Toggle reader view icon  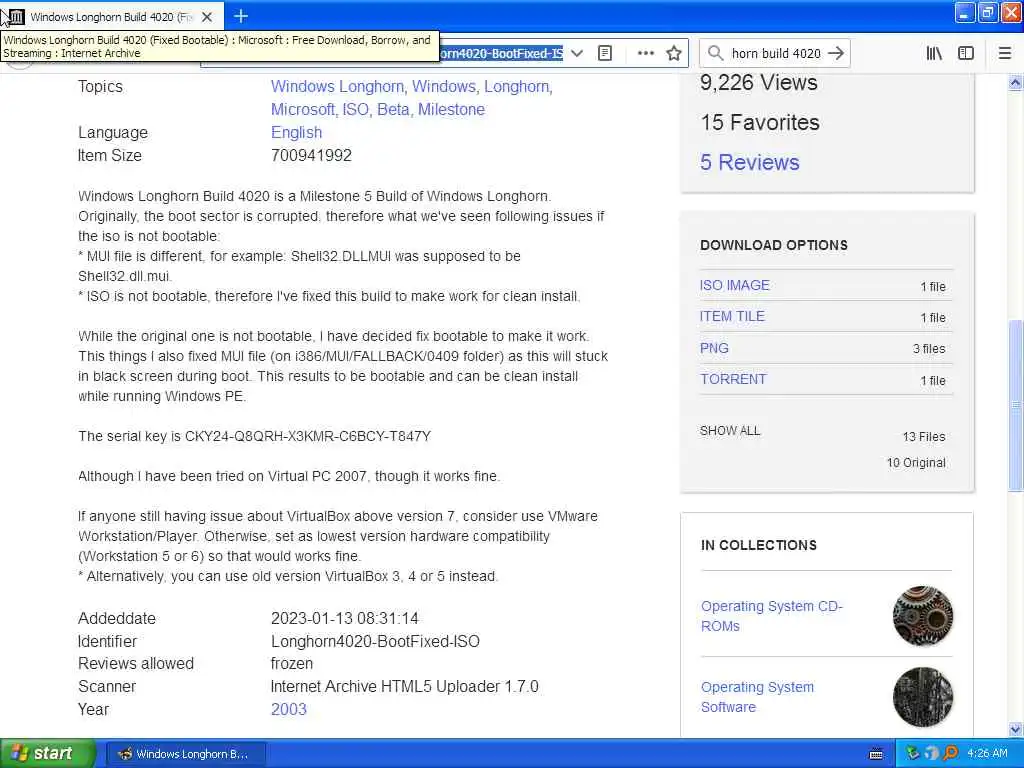point(605,54)
